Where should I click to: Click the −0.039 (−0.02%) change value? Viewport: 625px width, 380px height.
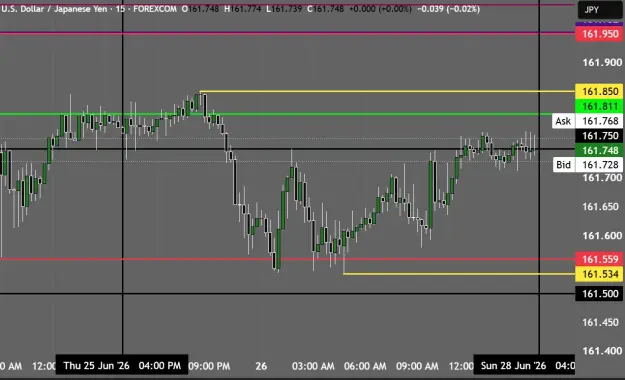448,9
